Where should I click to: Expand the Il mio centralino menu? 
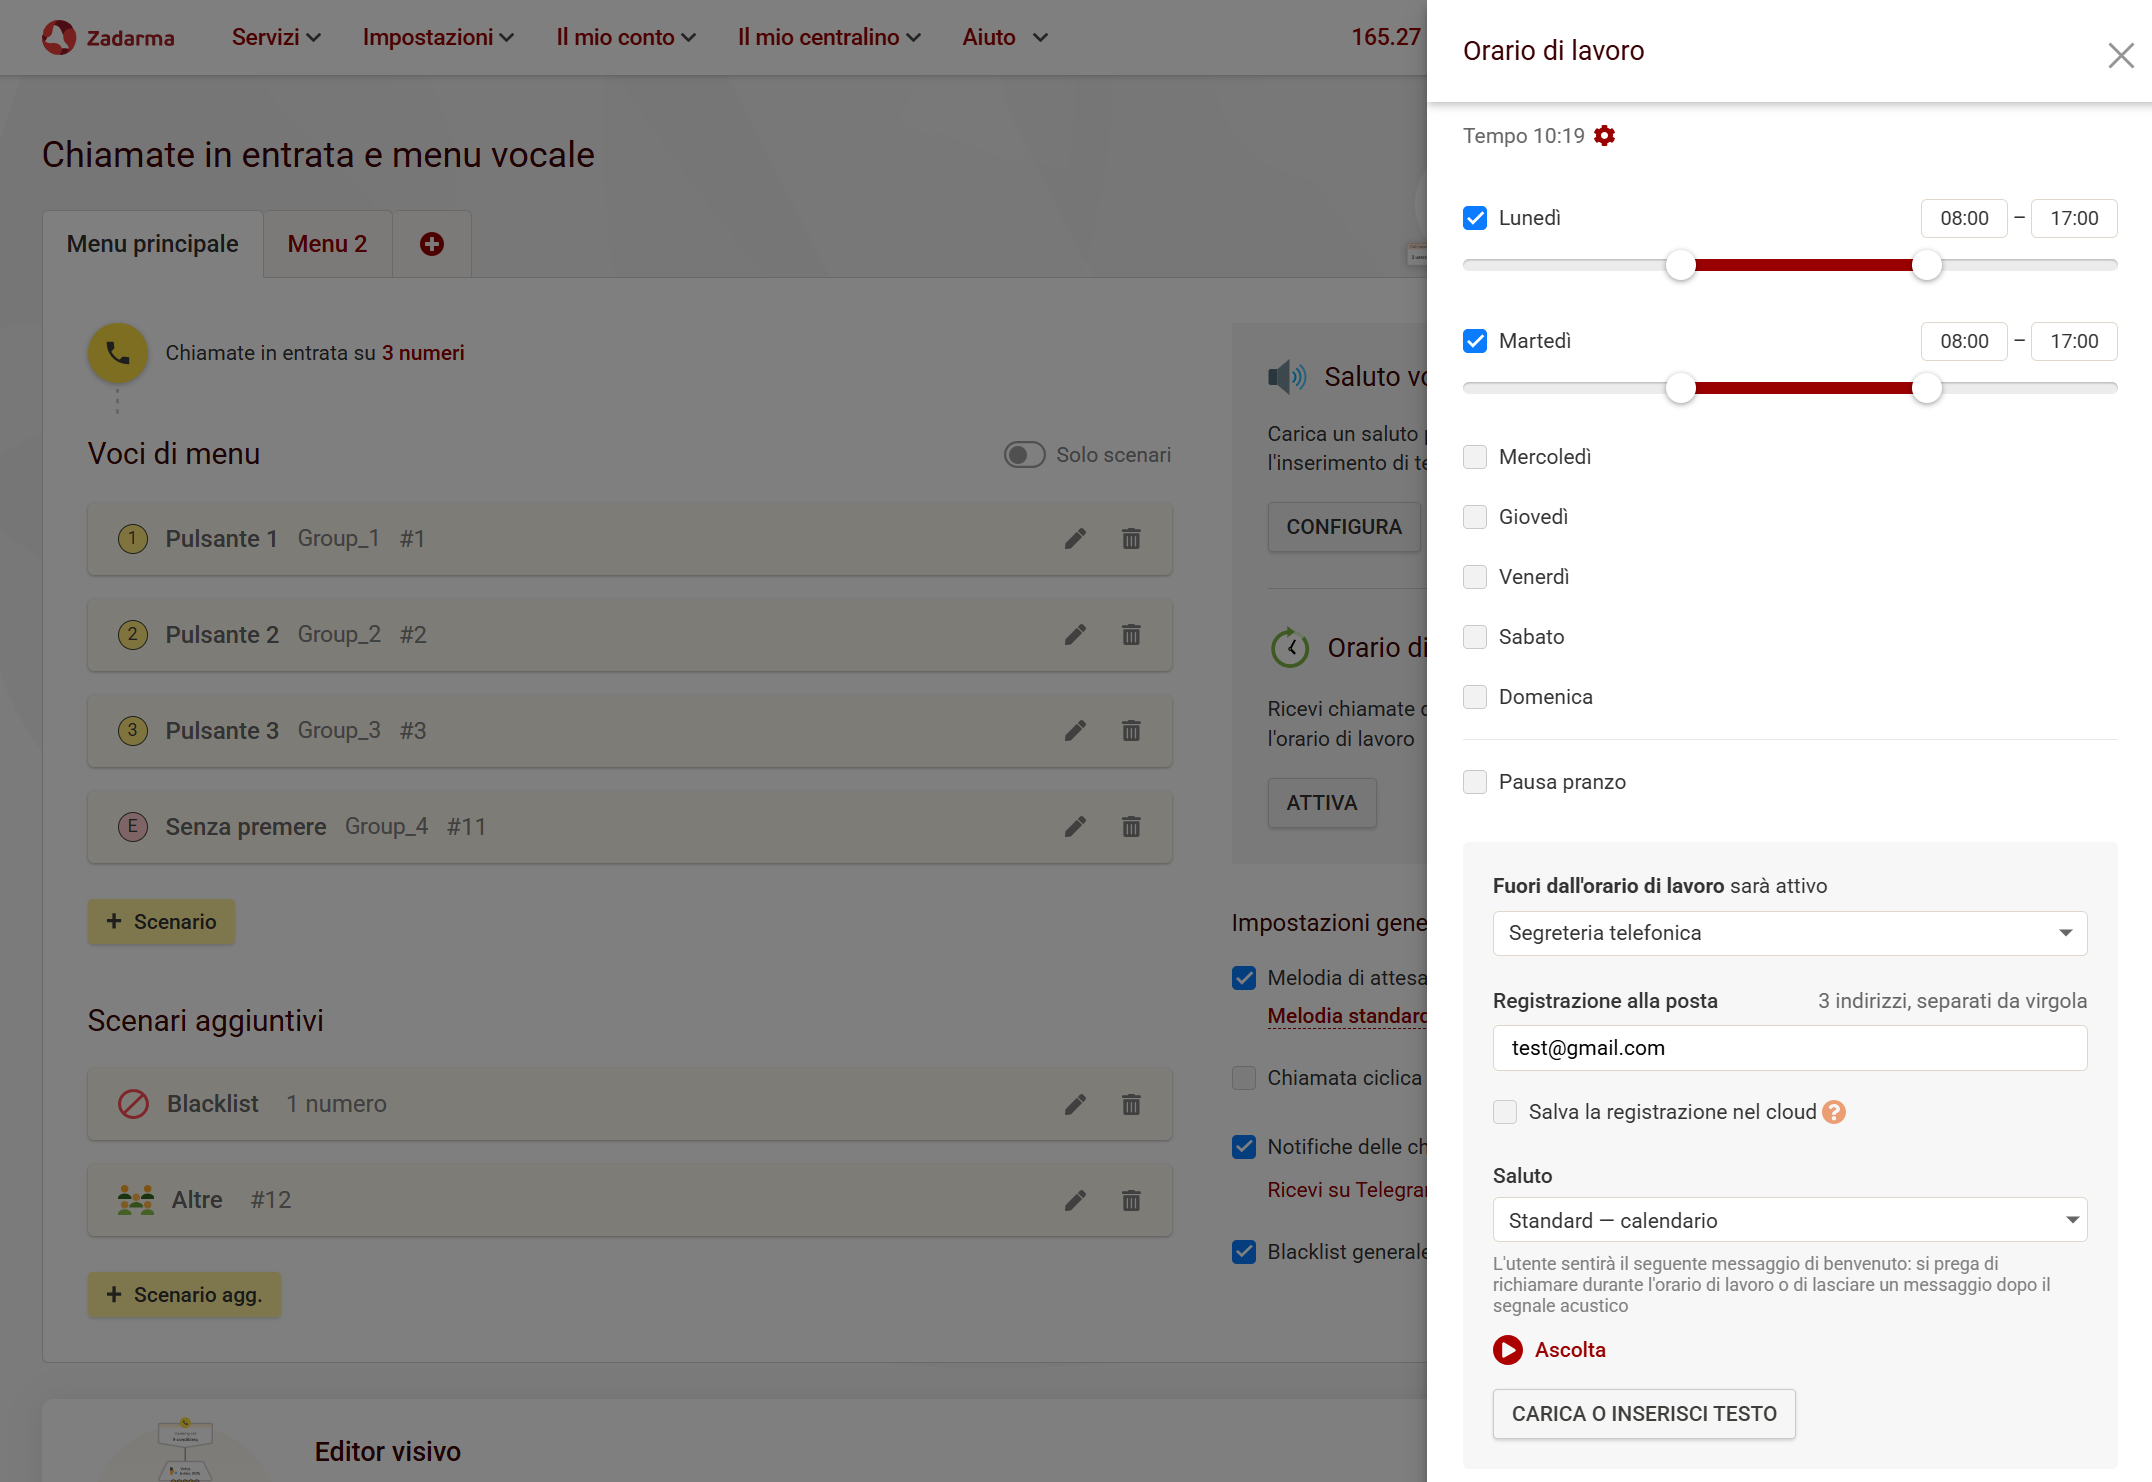click(828, 37)
